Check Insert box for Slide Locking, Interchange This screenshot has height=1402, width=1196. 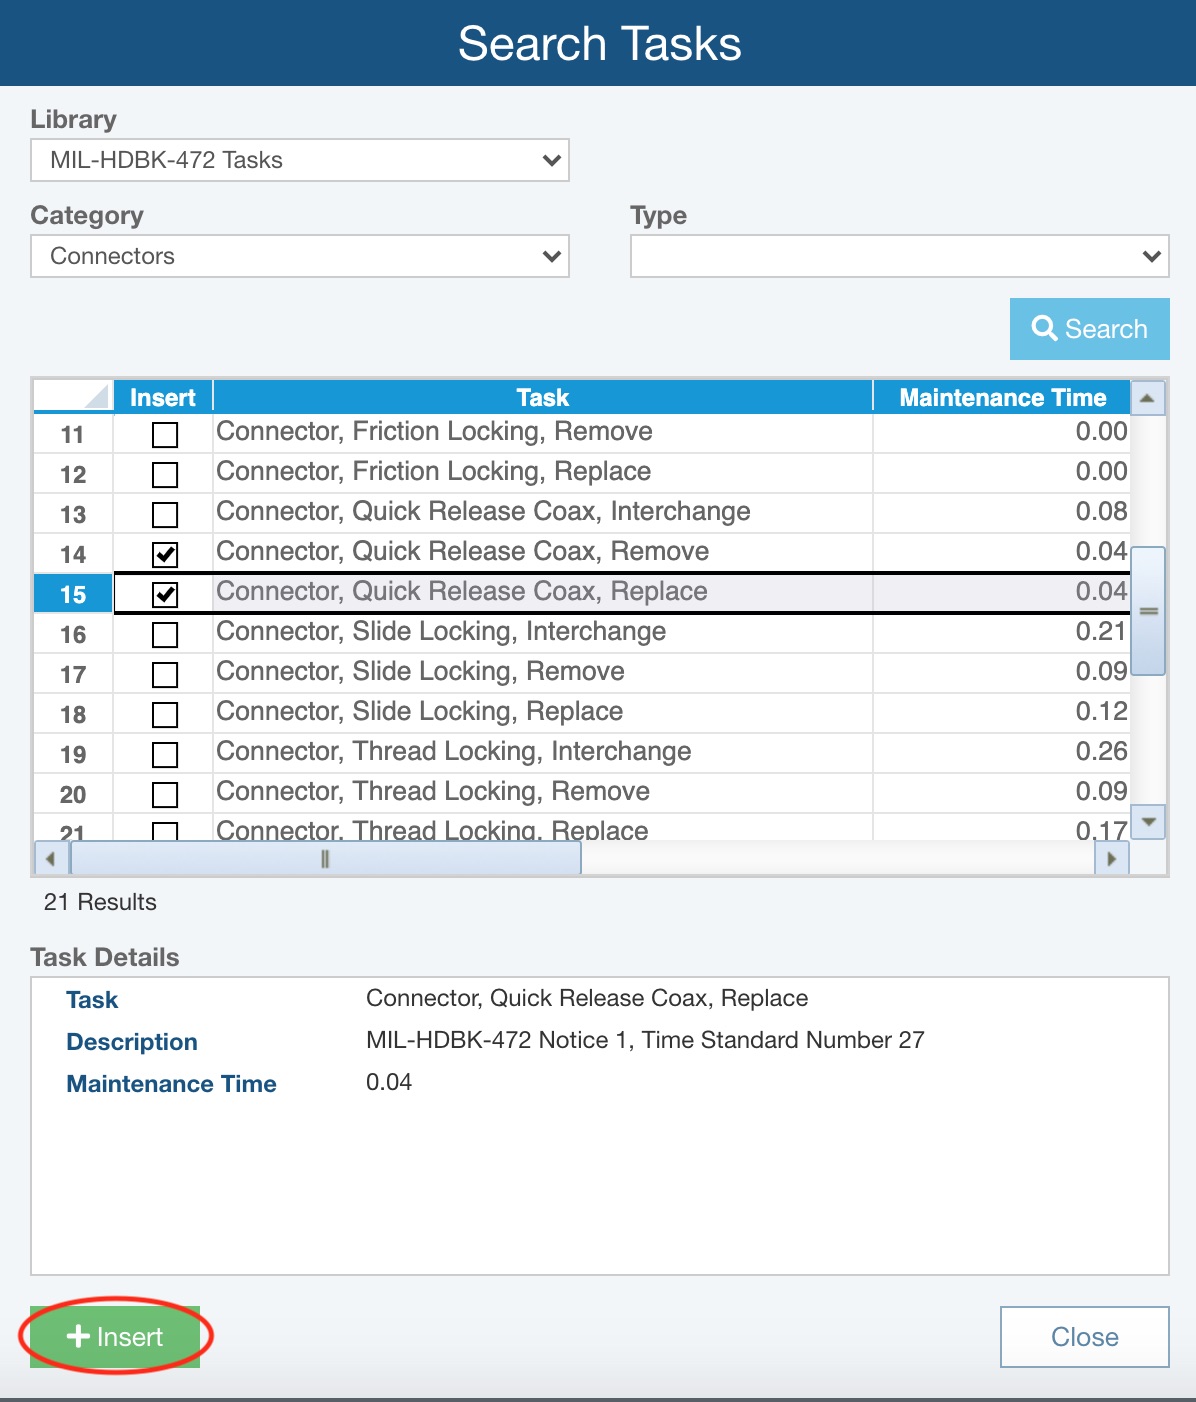(165, 635)
